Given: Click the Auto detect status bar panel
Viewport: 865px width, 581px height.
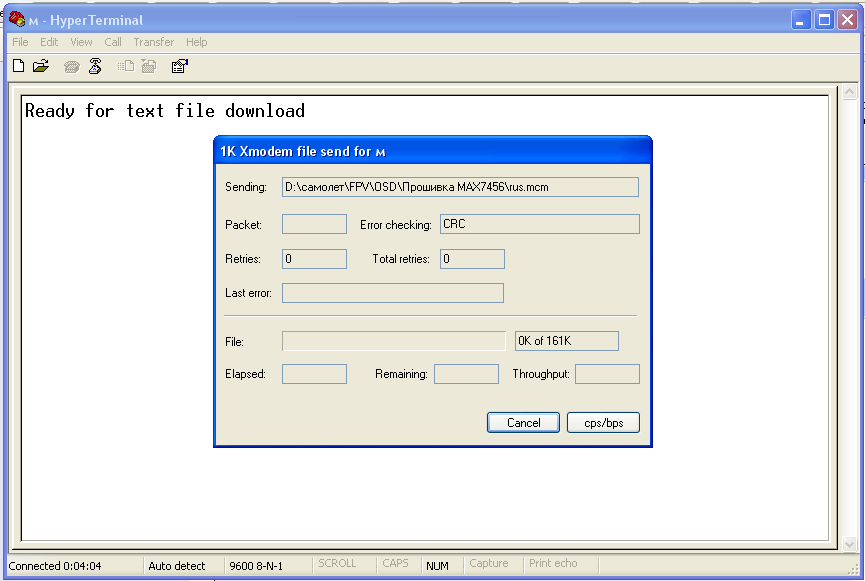Looking at the screenshot, I should tap(177, 566).
